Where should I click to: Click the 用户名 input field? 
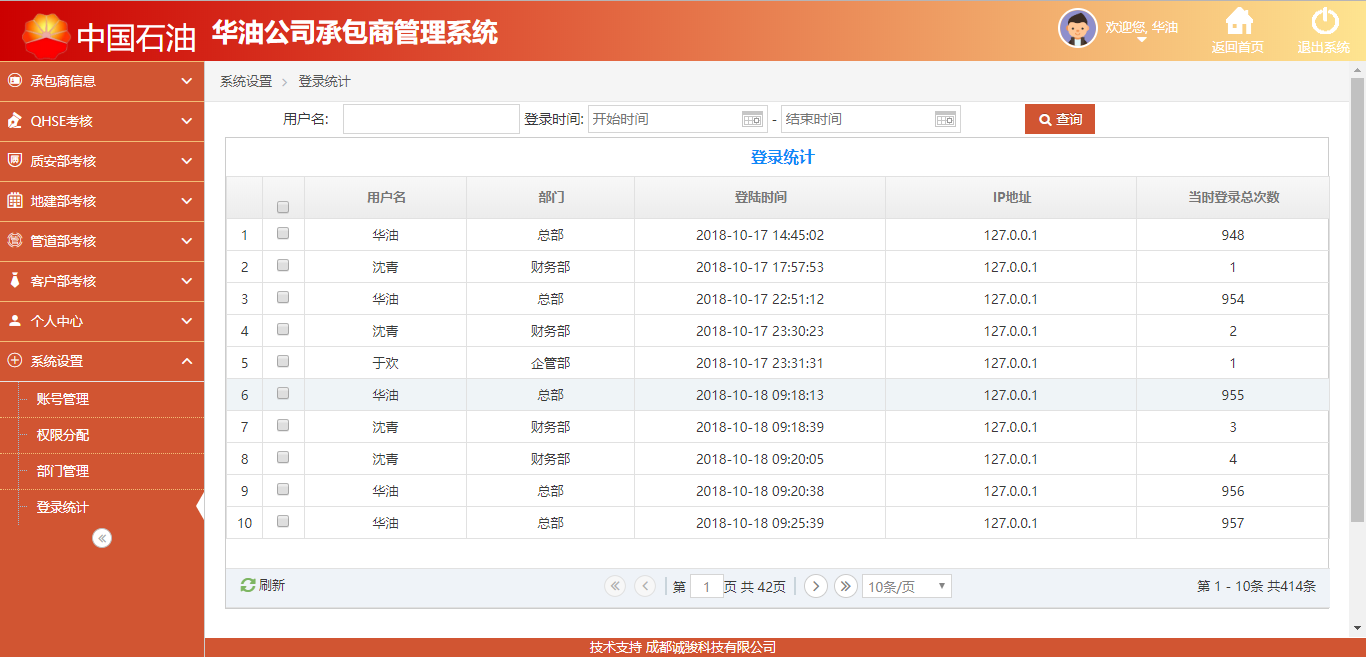pyautogui.click(x=431, y=119)
